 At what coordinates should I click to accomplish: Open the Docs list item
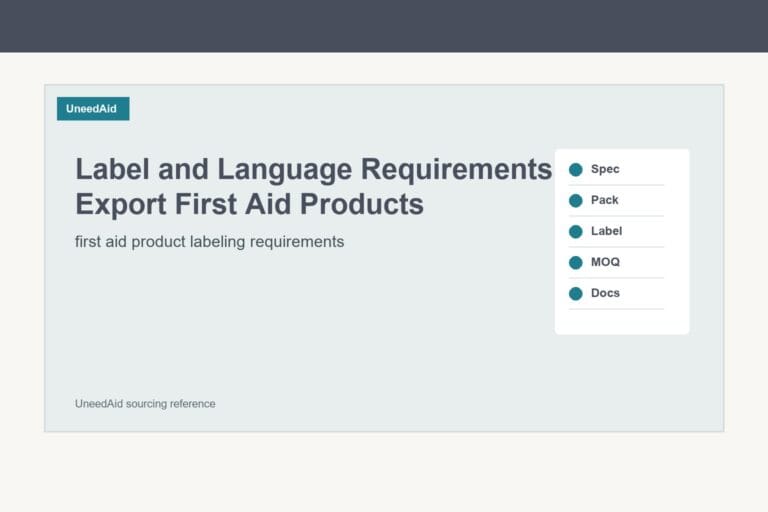coord(616,293)
